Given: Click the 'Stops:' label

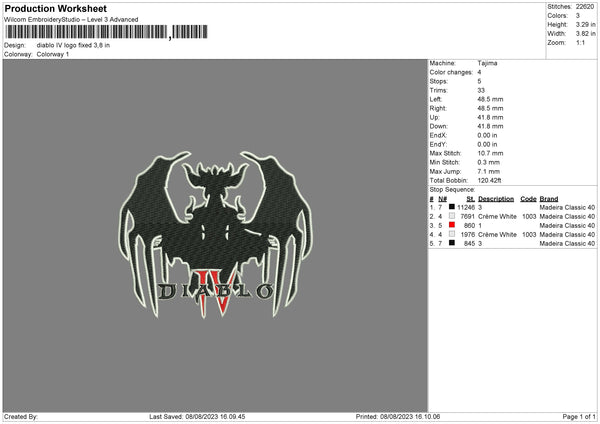Looking at the screenshot, I should pos(439,82).
